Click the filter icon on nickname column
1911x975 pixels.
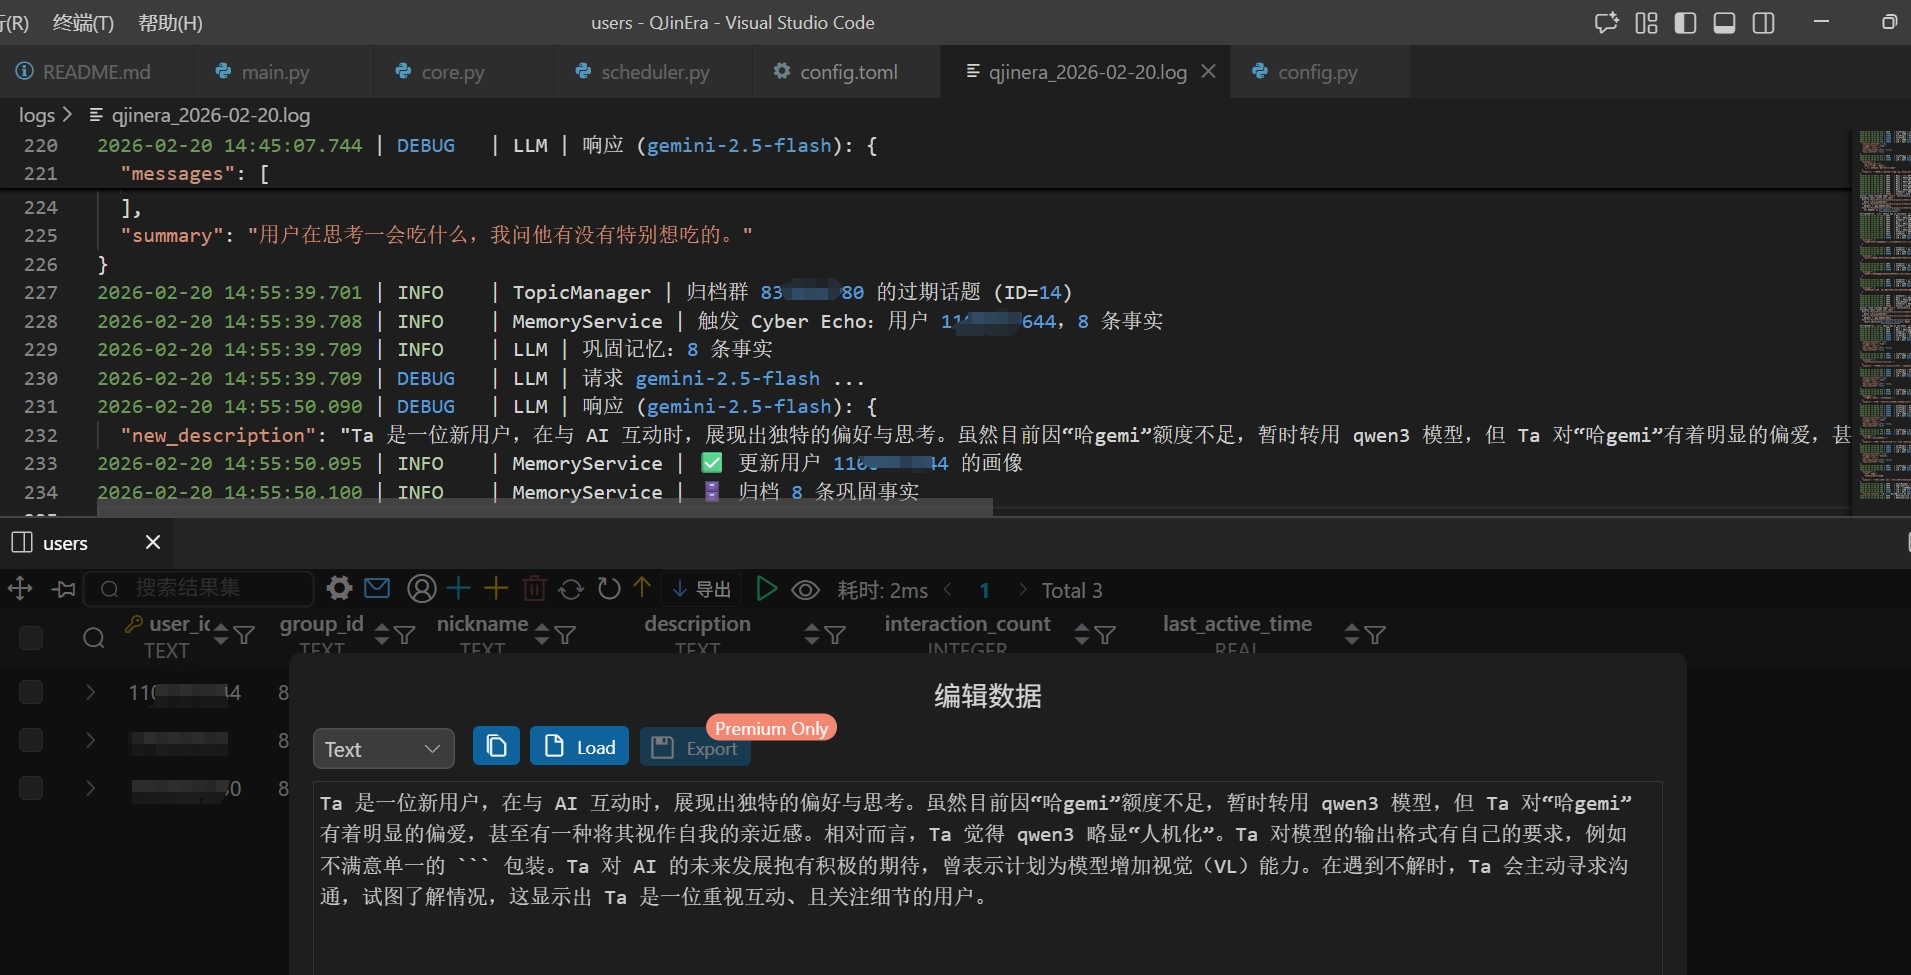pos(565,635)
